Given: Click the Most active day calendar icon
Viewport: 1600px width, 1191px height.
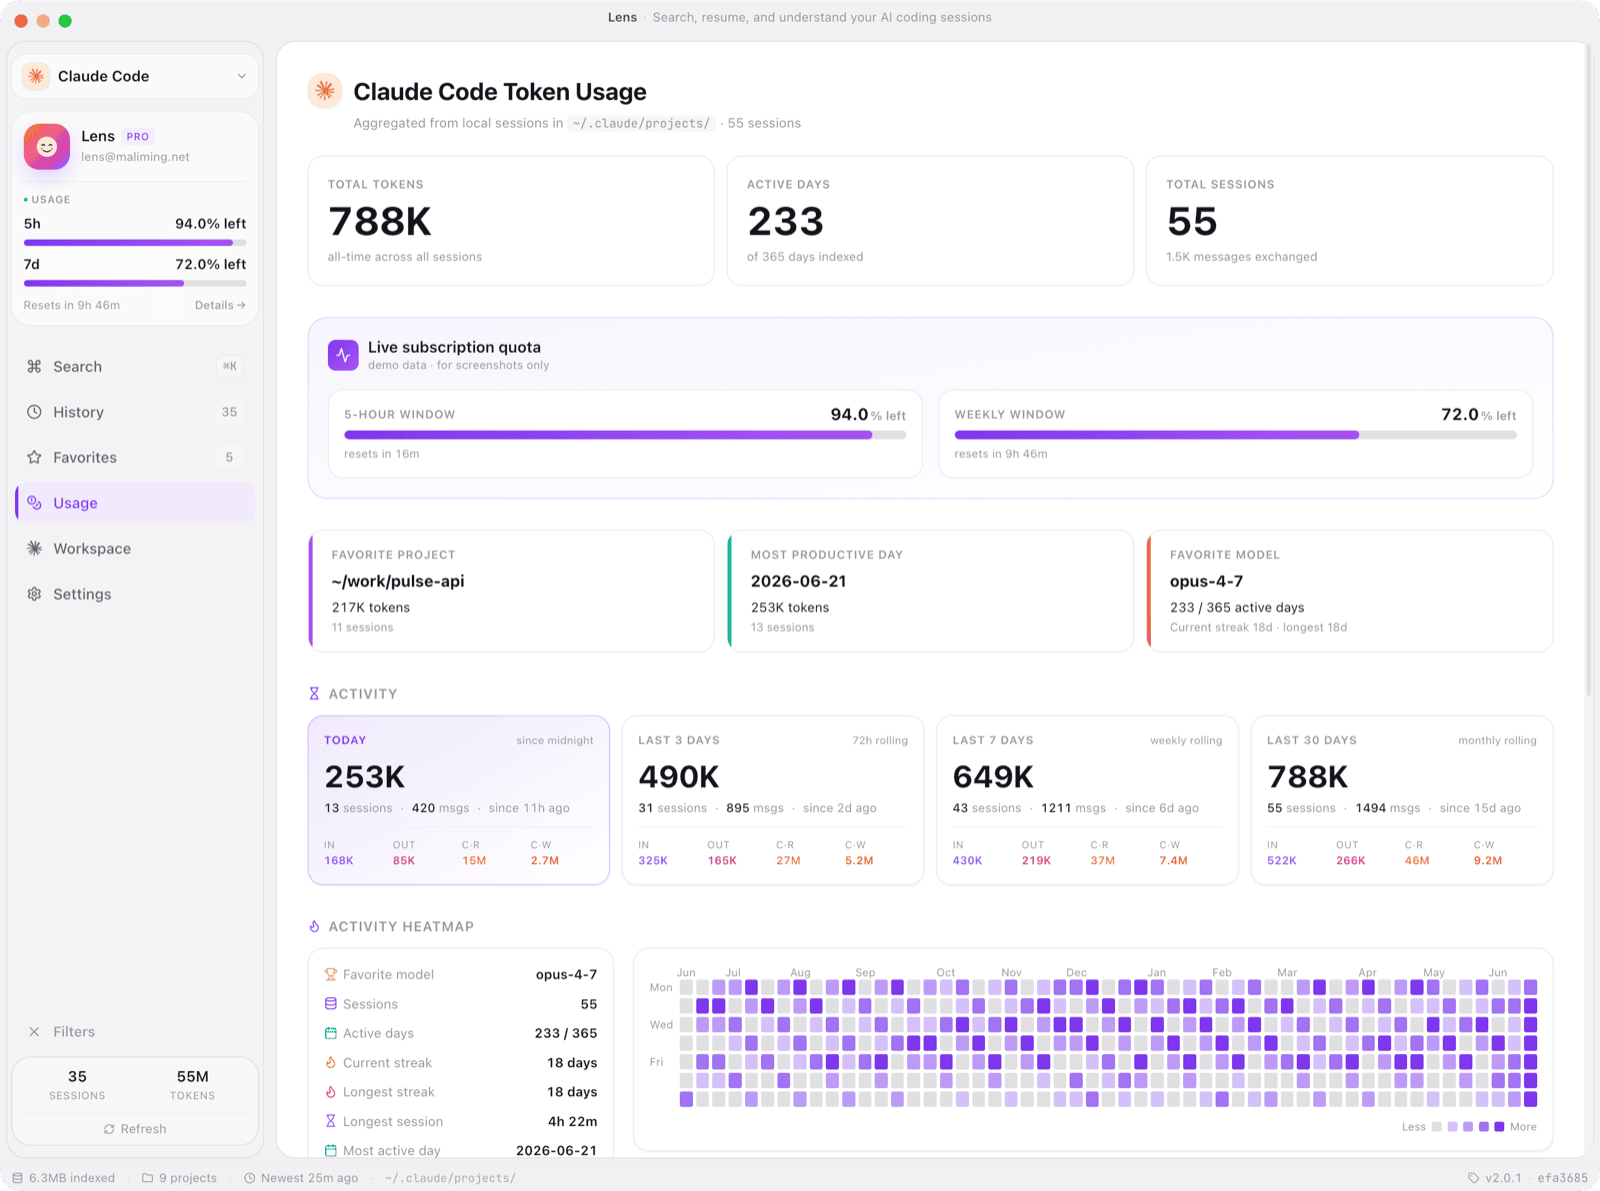Looking at the screenshot, I should (331, 1151).
